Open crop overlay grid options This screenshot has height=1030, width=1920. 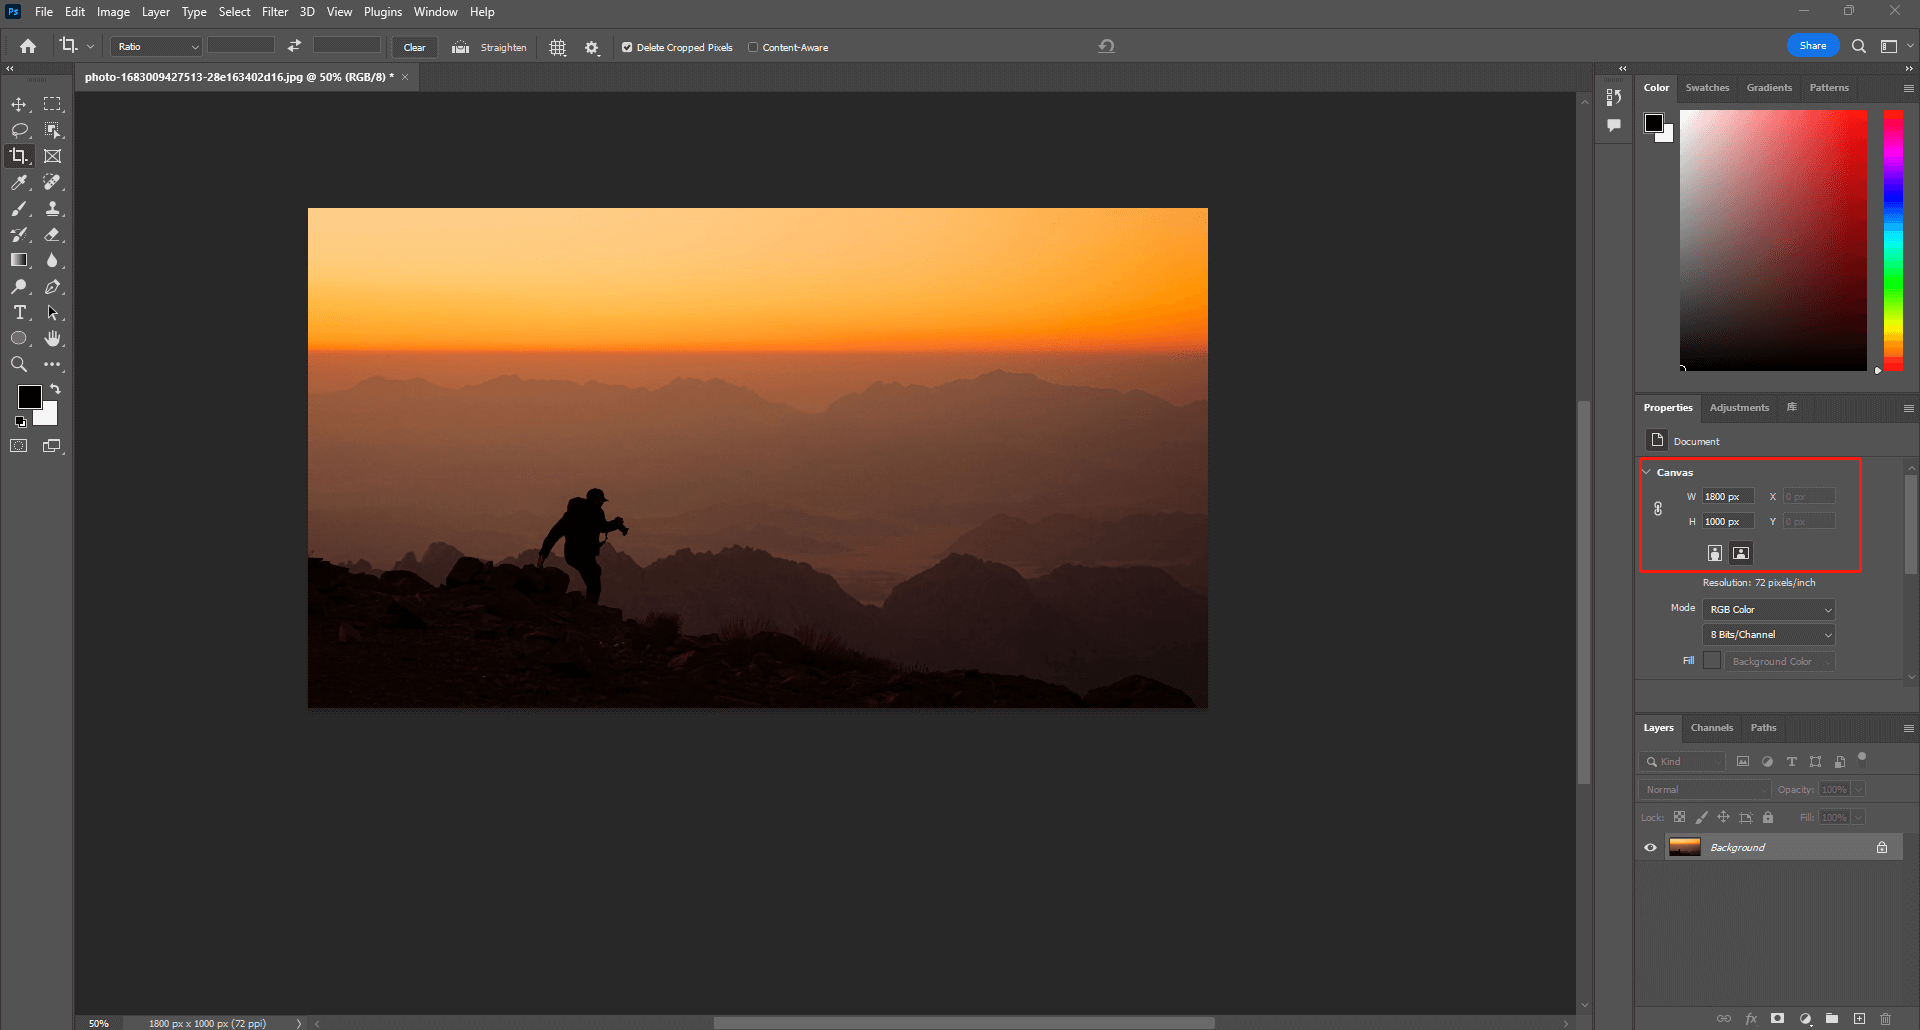558,47
